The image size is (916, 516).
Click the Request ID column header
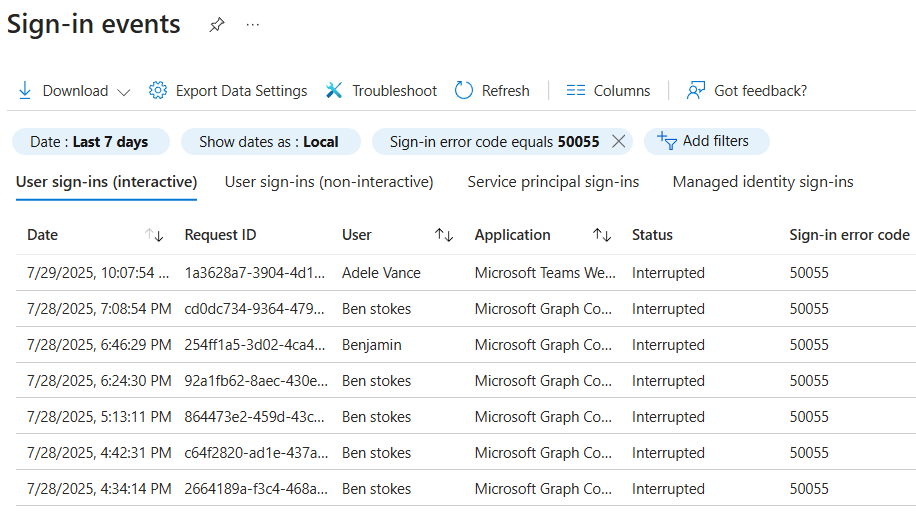coord(220,235)
